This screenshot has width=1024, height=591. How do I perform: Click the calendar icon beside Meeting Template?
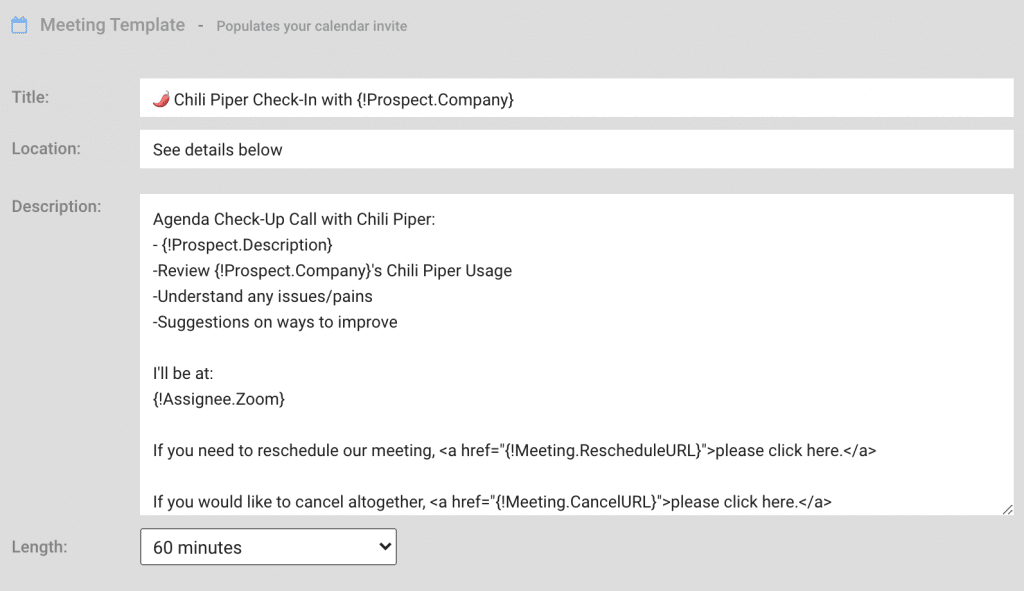coord(19,26)
